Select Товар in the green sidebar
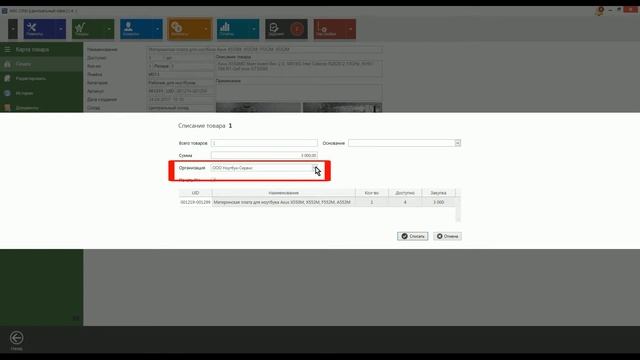Viewport: 640px width, 360px height. [x=41, y=64]
